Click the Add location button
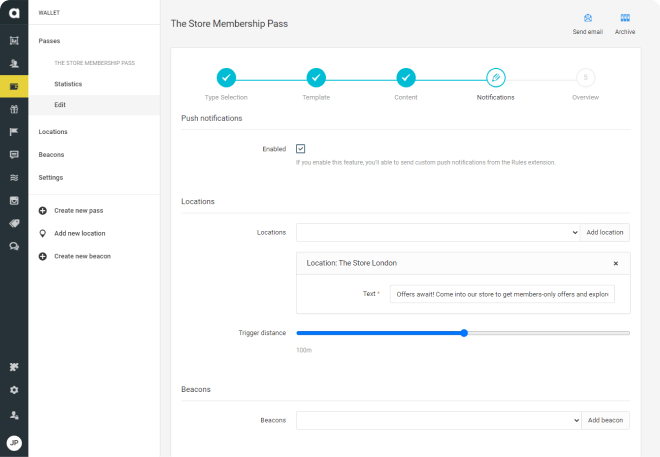 click(605, 232)
